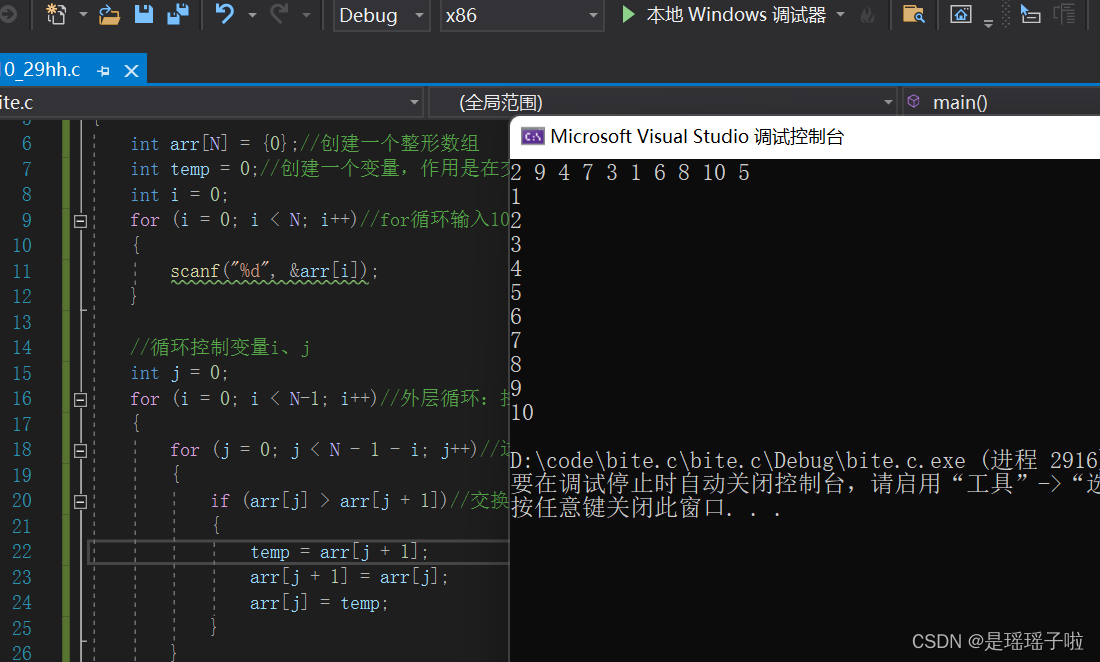The image size is (1100, 662).
Task: Click the picture-frame toolbar icon
Action: (960, 14)
